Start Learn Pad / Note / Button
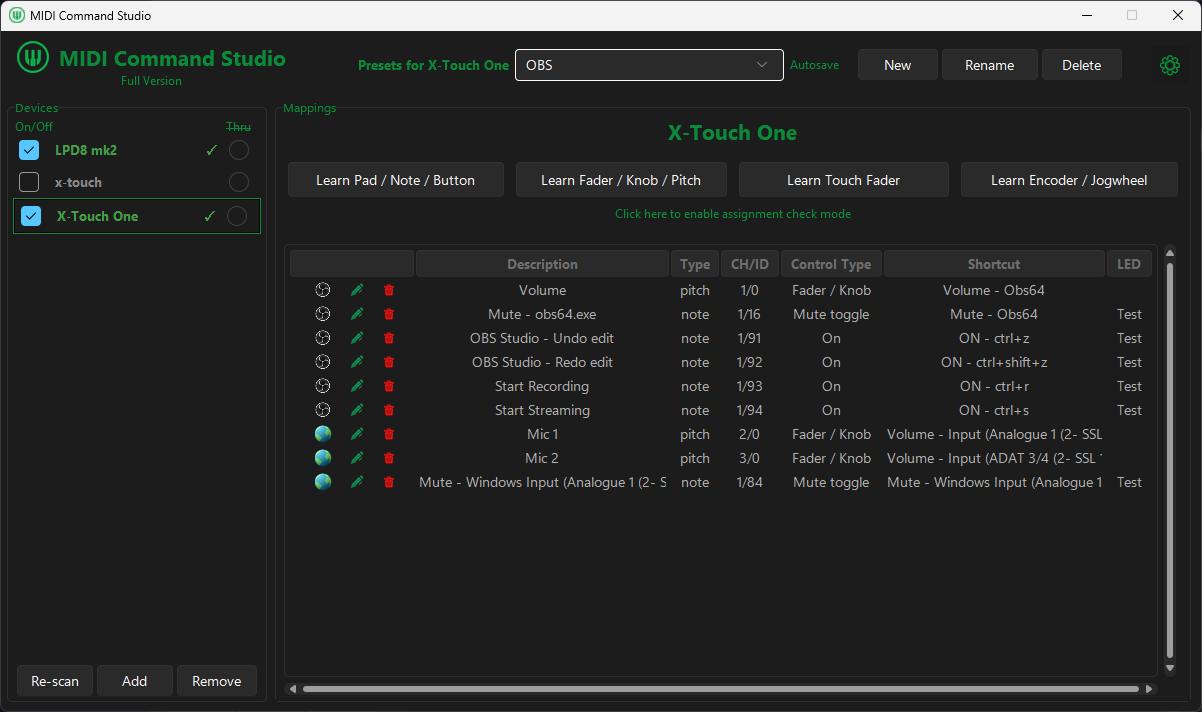This screenshot has height=712, width=1202. (x=395, y=180)
